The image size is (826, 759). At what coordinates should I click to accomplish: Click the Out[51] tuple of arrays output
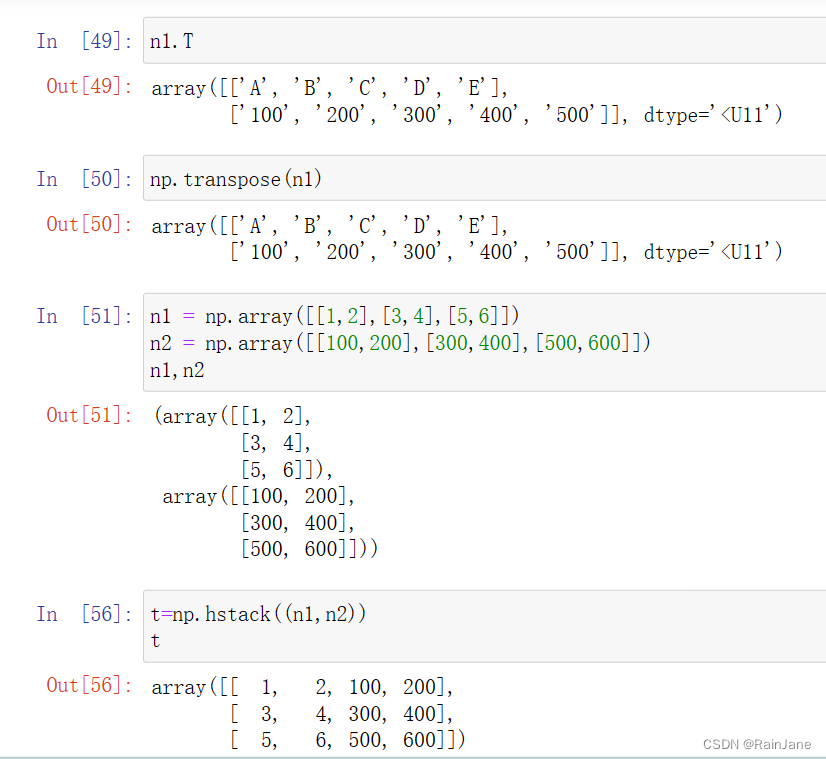coord(266,482)
